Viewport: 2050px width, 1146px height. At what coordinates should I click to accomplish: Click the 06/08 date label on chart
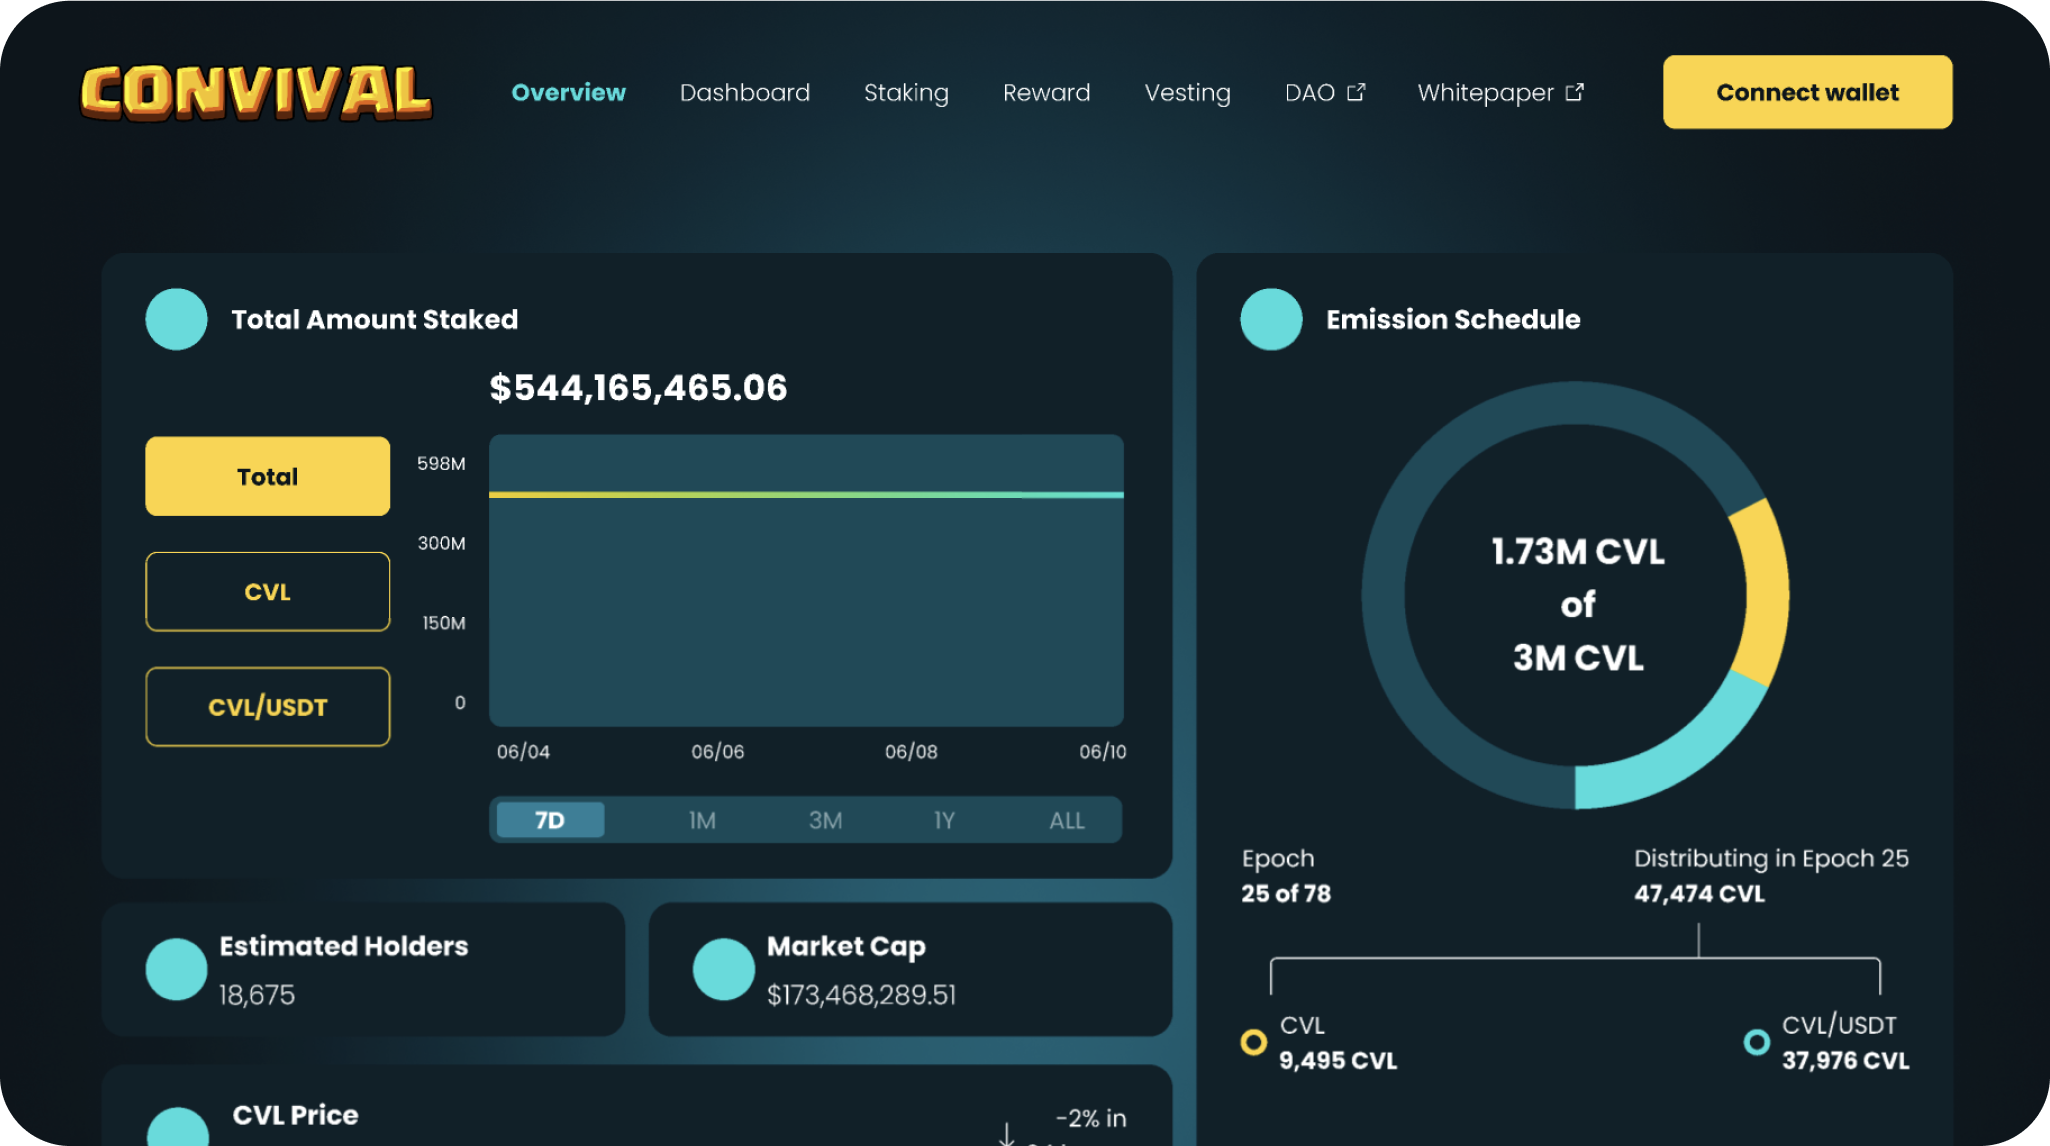(911, 751)
